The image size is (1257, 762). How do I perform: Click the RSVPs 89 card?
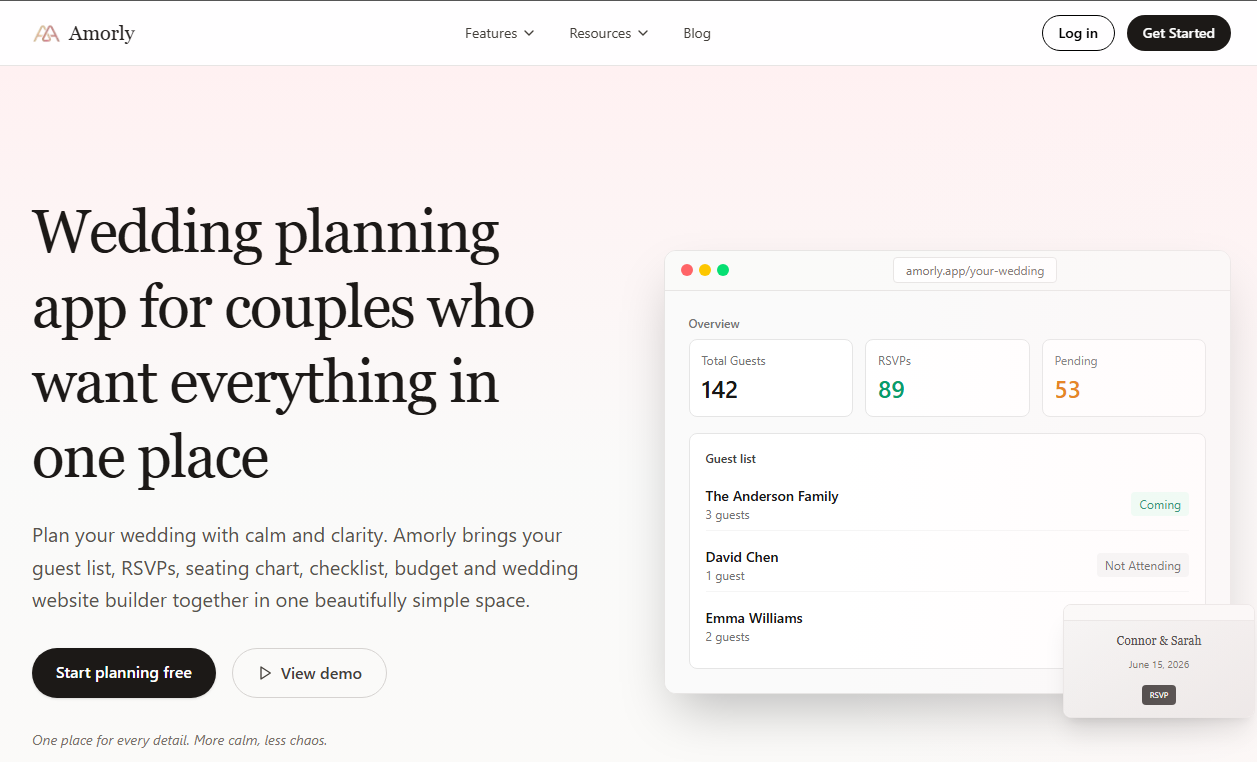(947, 378)
